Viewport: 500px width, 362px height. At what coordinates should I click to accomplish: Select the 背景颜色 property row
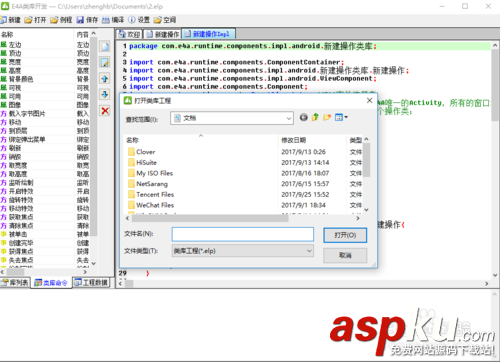pyautogui.click(x=45, y=79)
